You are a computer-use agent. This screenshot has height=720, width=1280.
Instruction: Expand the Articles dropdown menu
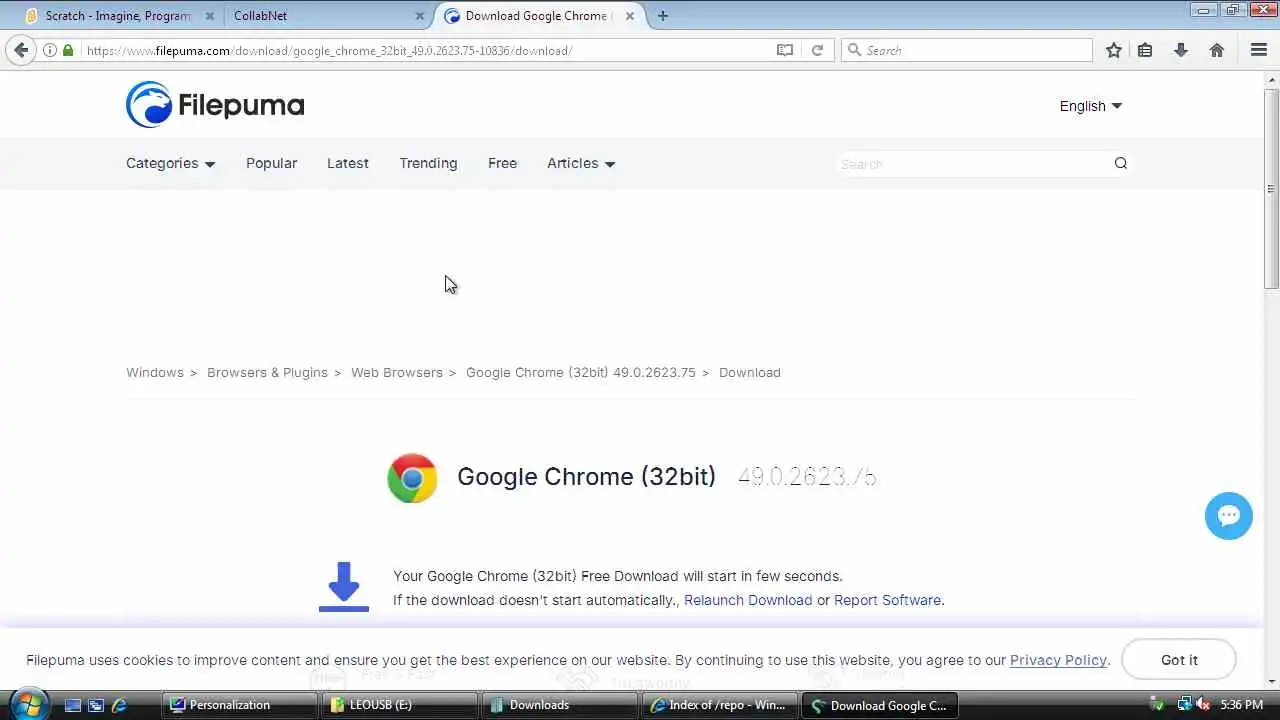pyautogui.click(x=581, y=163)
